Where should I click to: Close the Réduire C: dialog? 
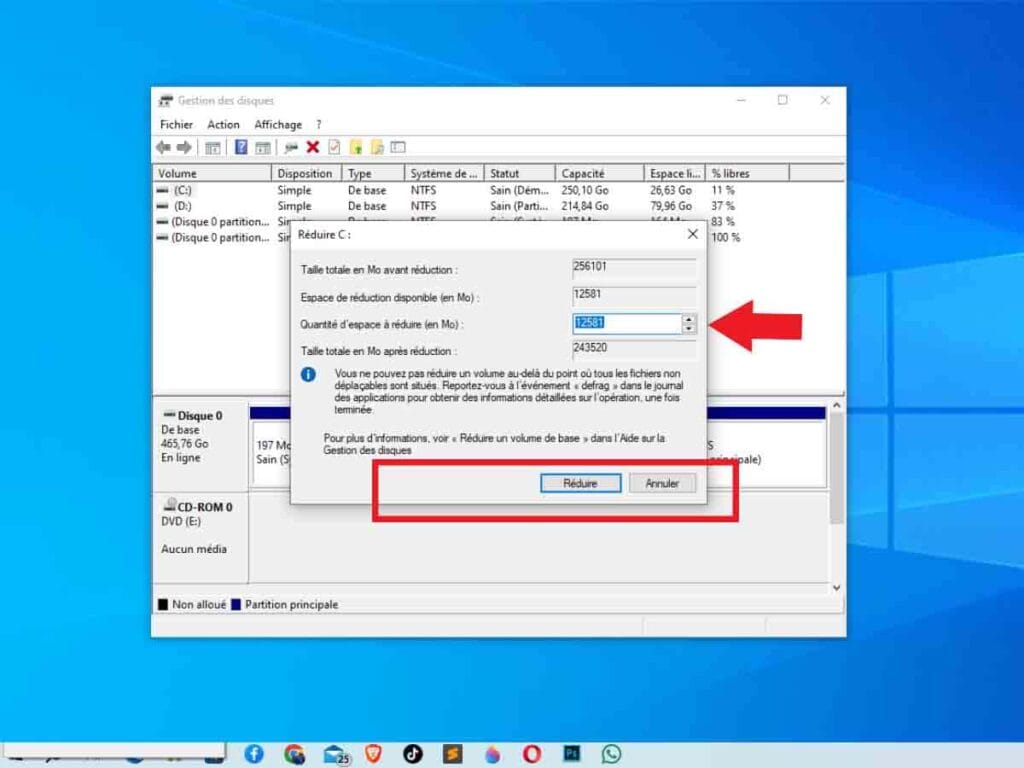(692, 234)
